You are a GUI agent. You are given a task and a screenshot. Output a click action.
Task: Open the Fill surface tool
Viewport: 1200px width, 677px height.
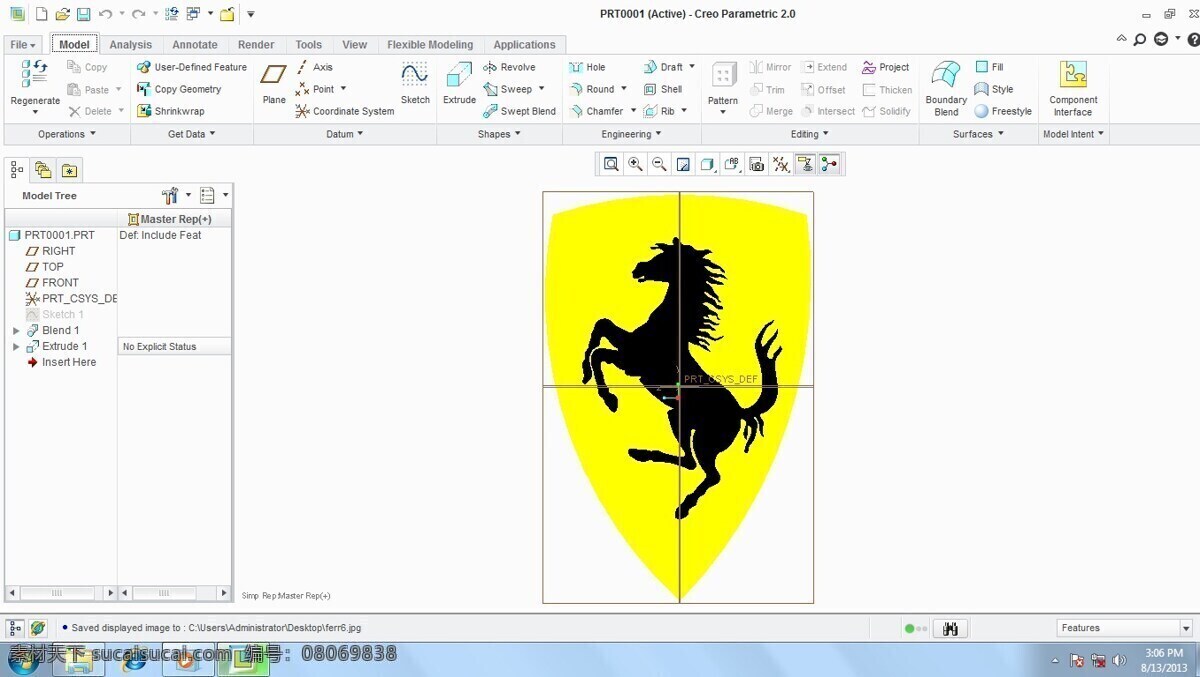pyautogui.click(x=990, y=67)
